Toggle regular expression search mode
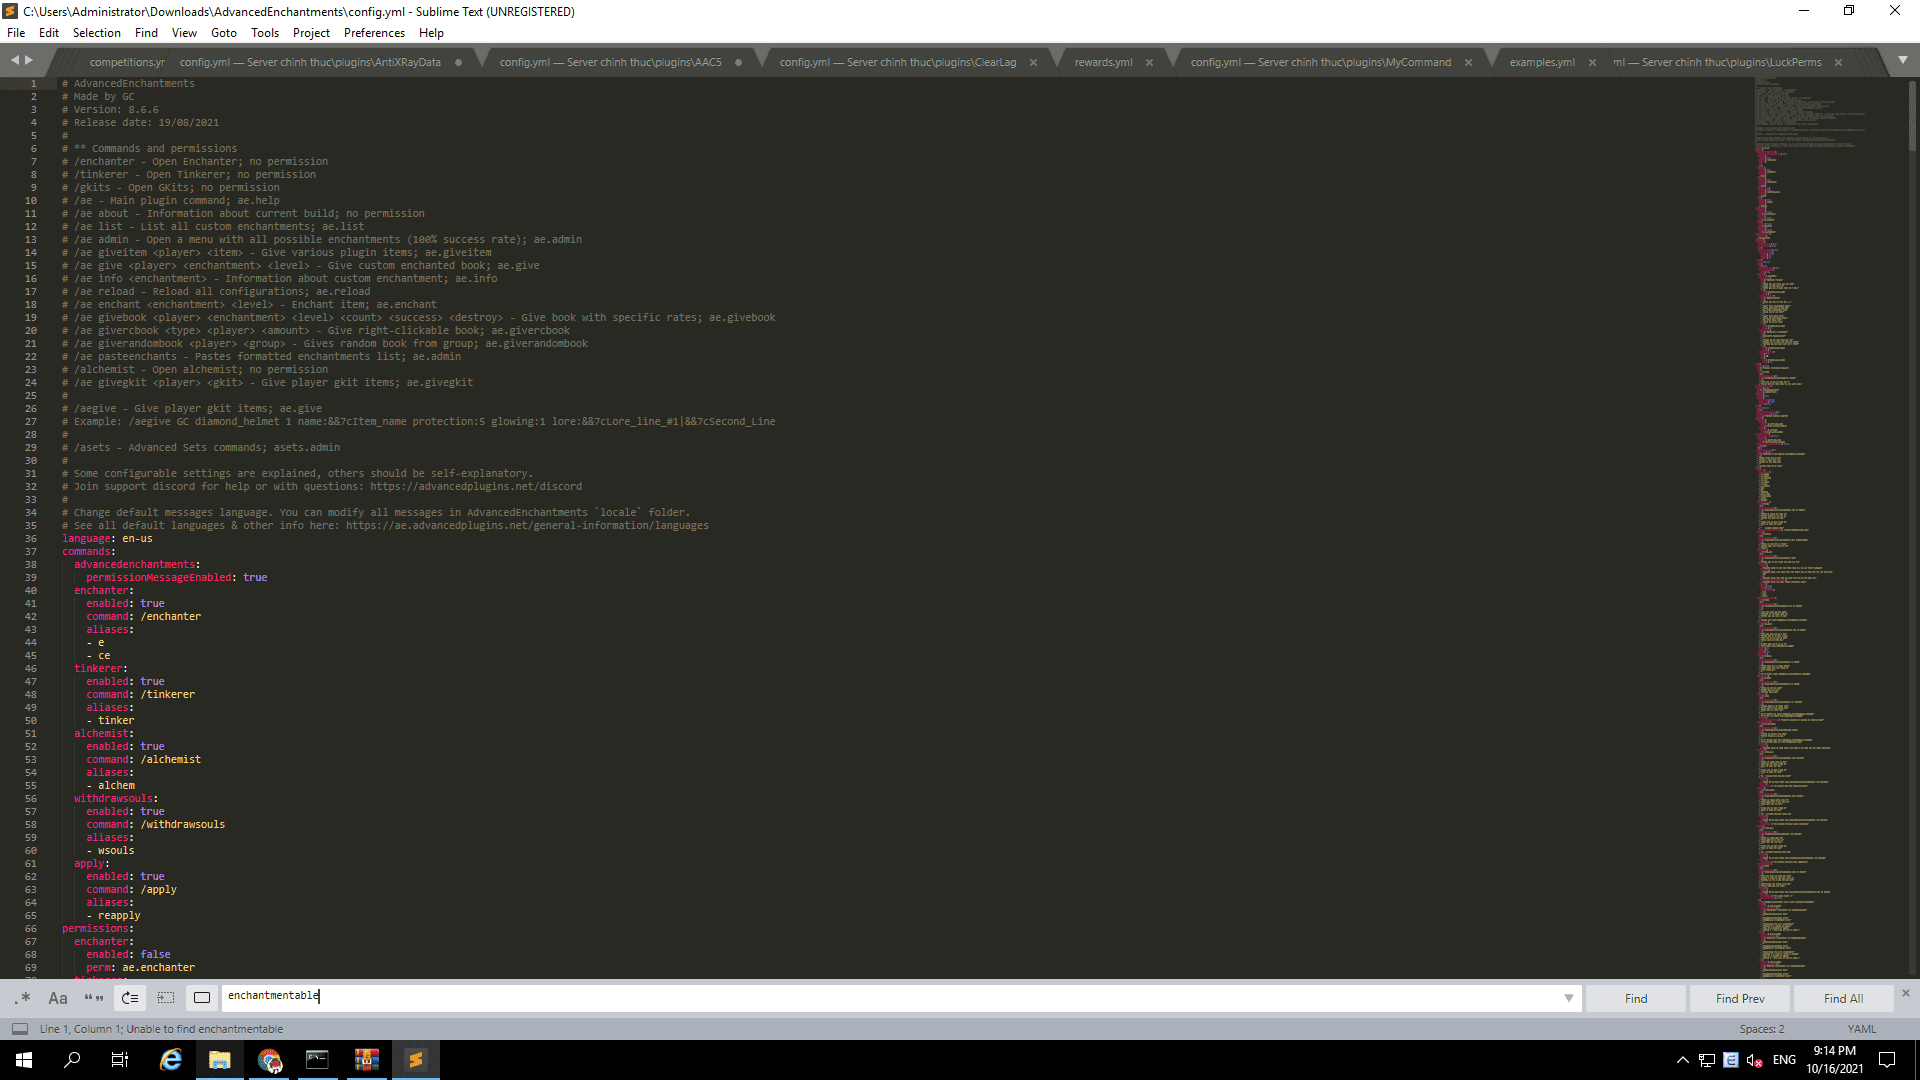1920x1080 pixels. [x=23, y=998]
